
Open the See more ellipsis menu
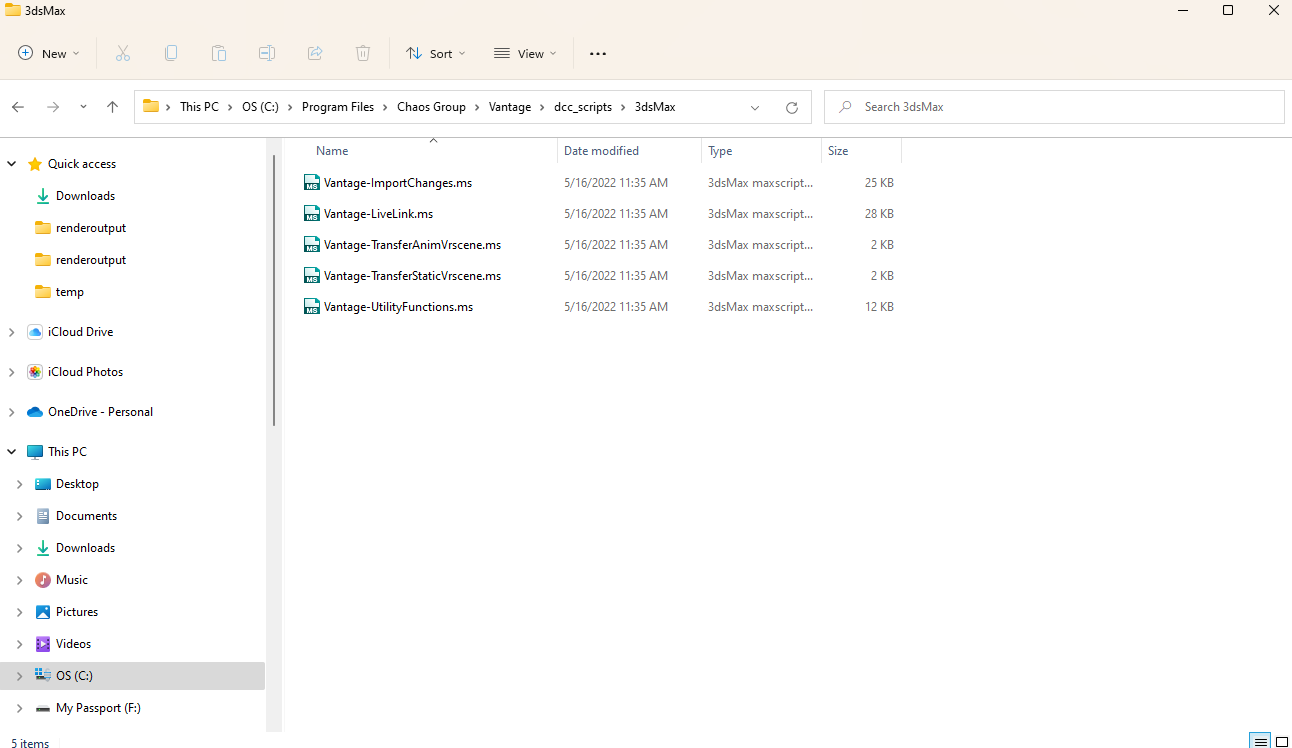(598, 54)
